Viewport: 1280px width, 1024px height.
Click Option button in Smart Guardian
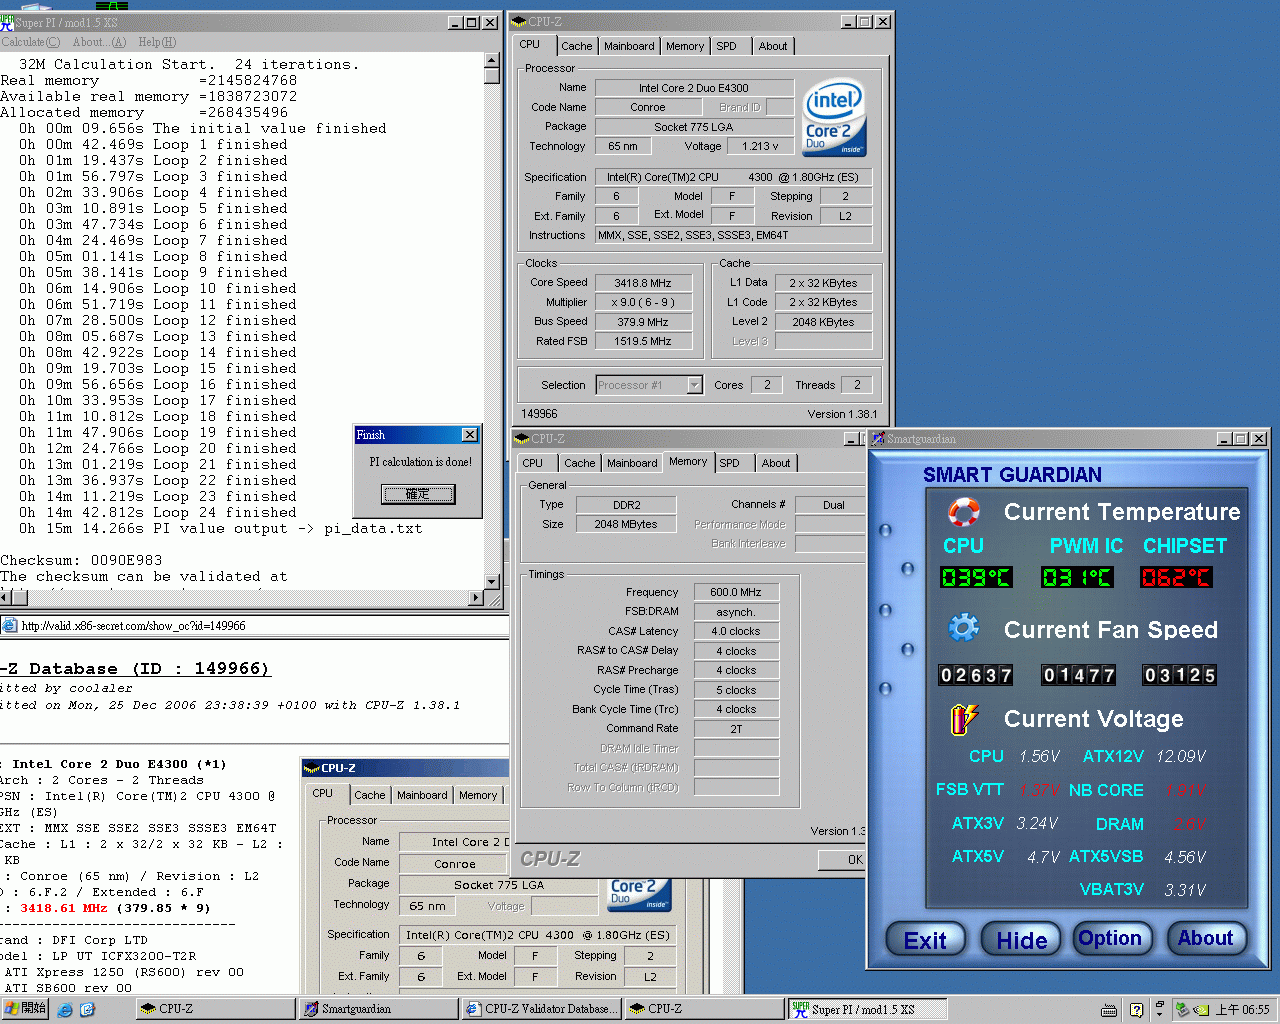[1110, 938]
